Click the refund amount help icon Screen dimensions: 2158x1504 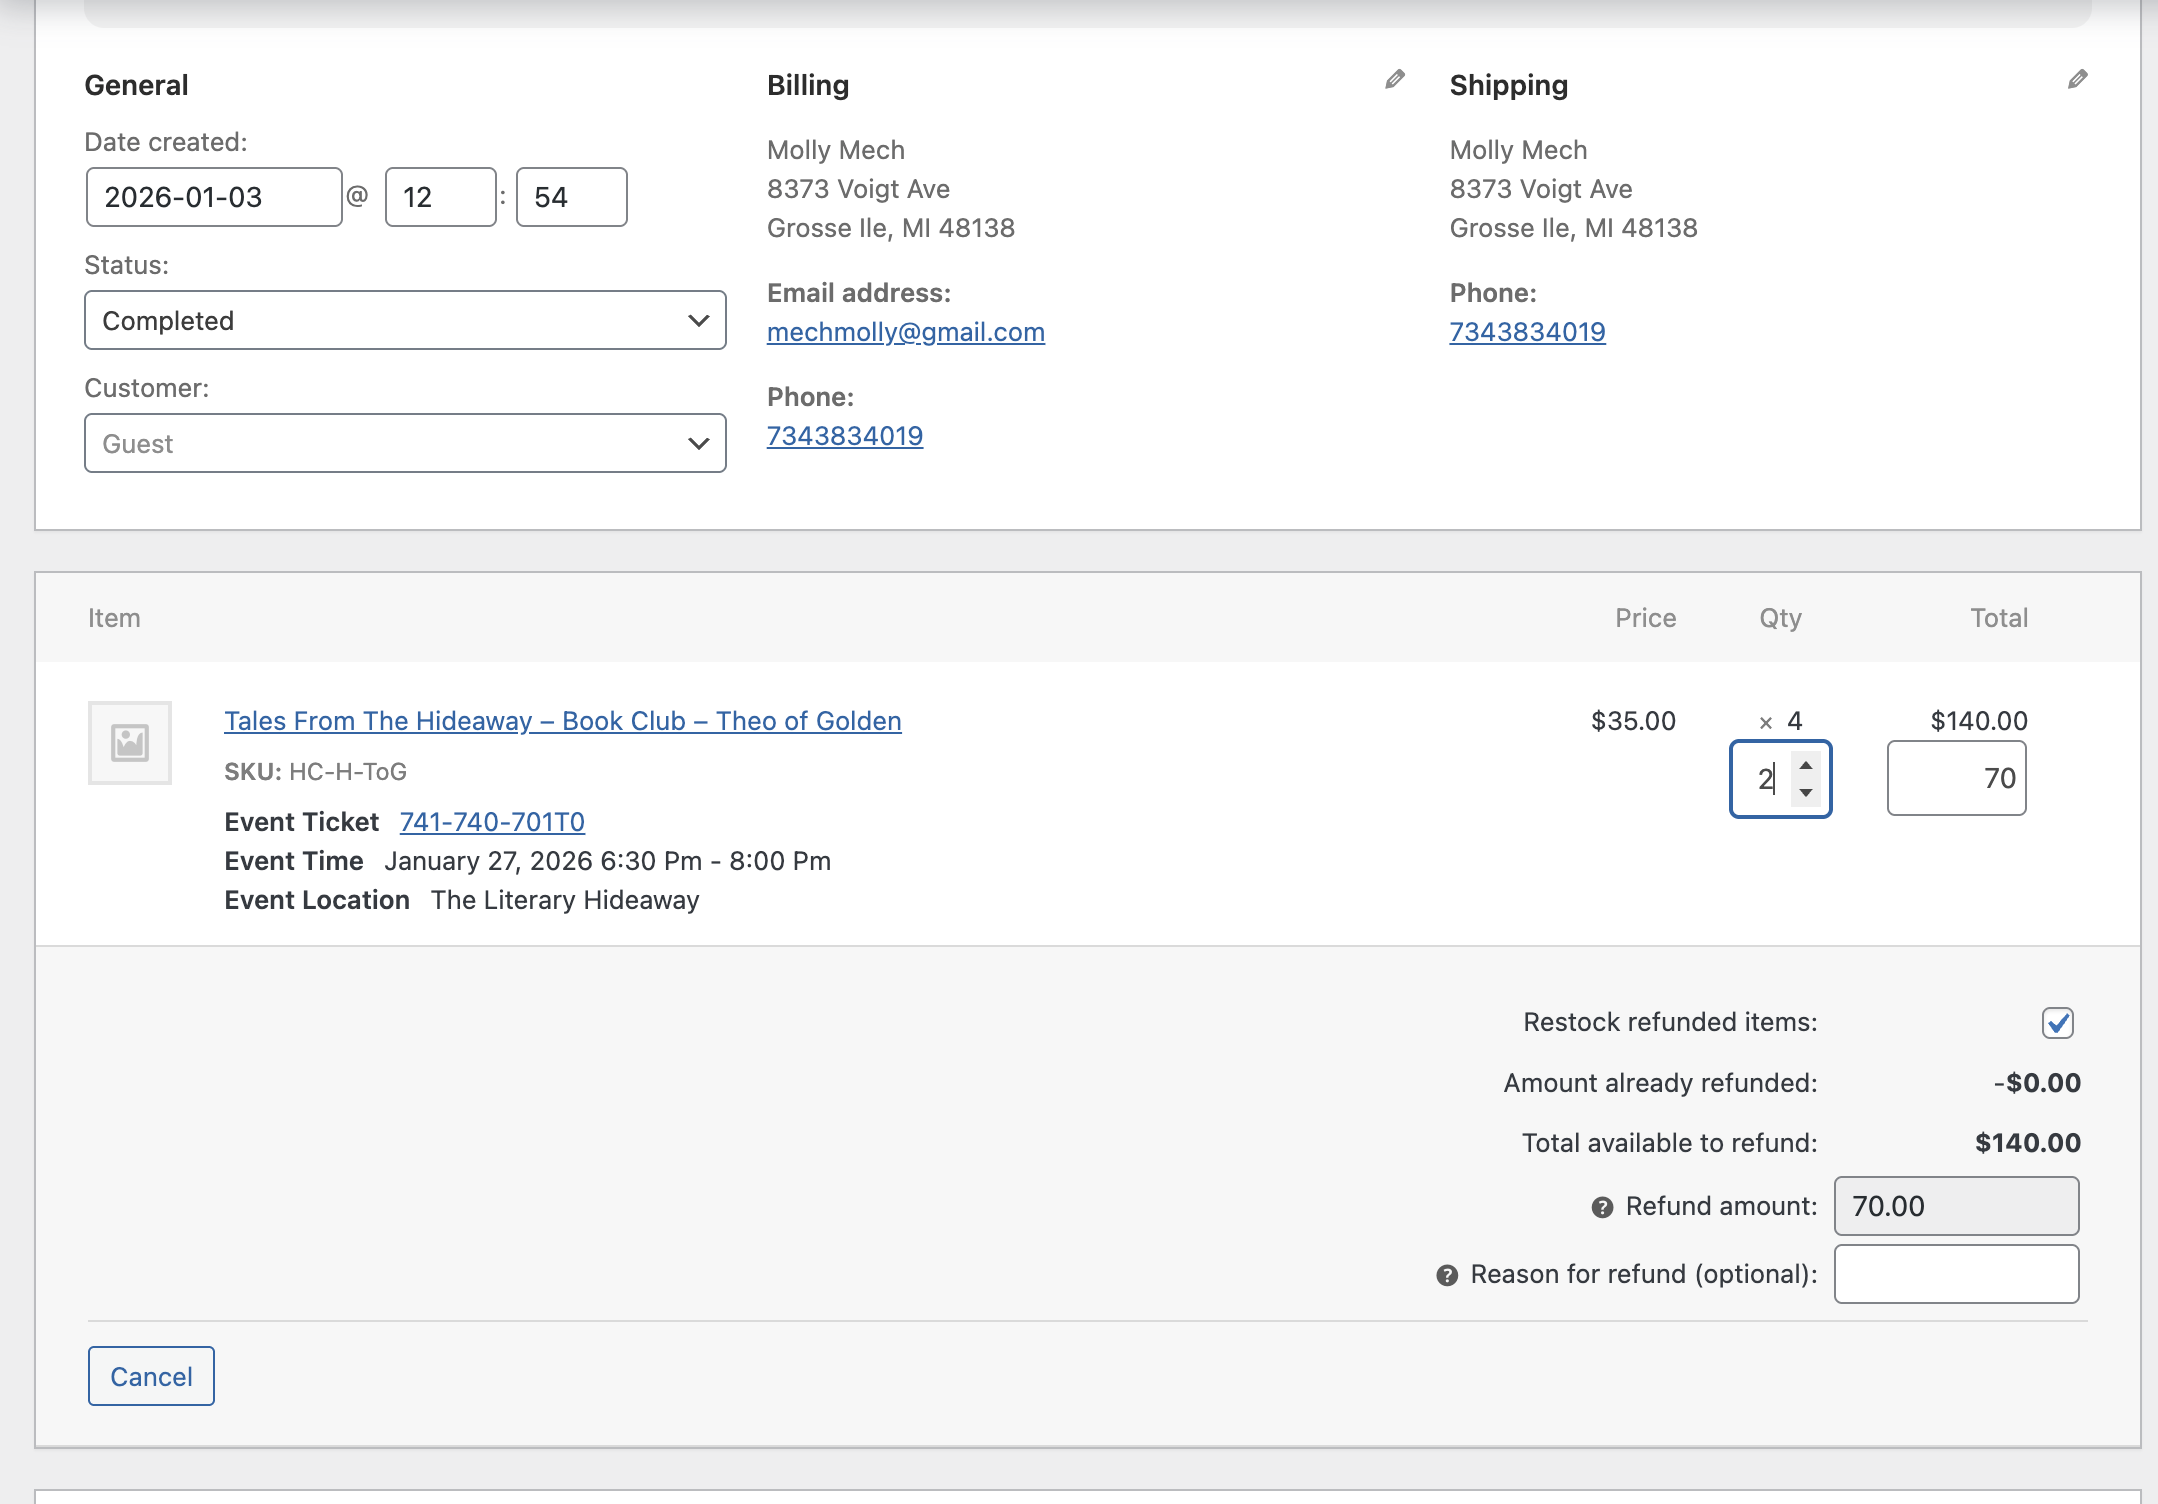[x=1602, y=1208]
